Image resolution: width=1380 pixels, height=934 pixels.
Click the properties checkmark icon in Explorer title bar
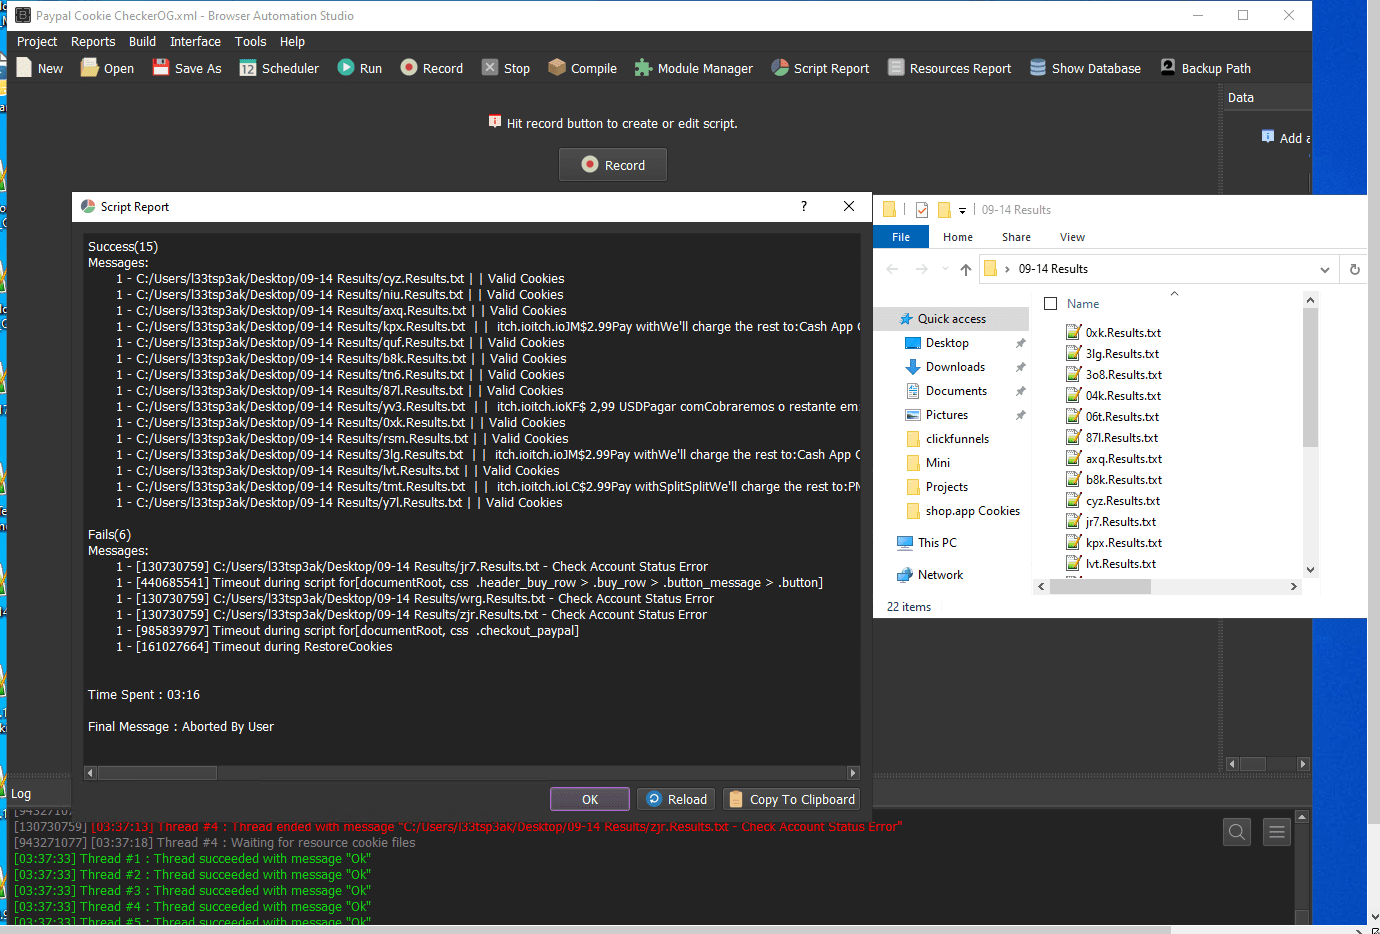pyautogui.click(x=922, y=210)
